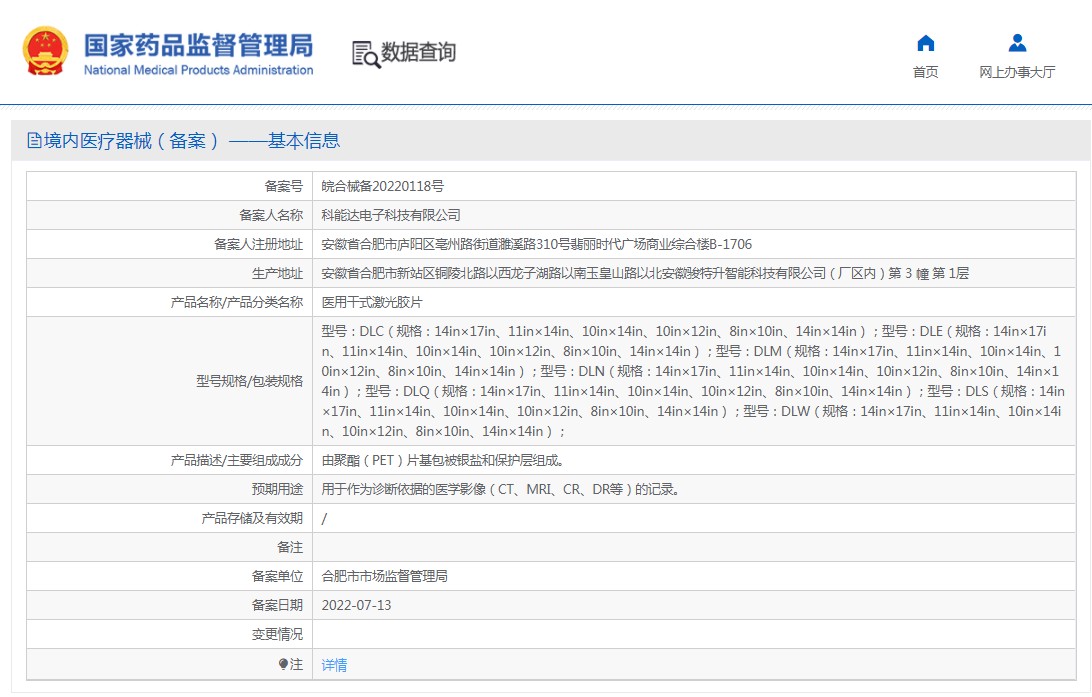This screenshot has height=697, width=1092.
Task: Click the 预期用途 description text
Action: [500, 490]
